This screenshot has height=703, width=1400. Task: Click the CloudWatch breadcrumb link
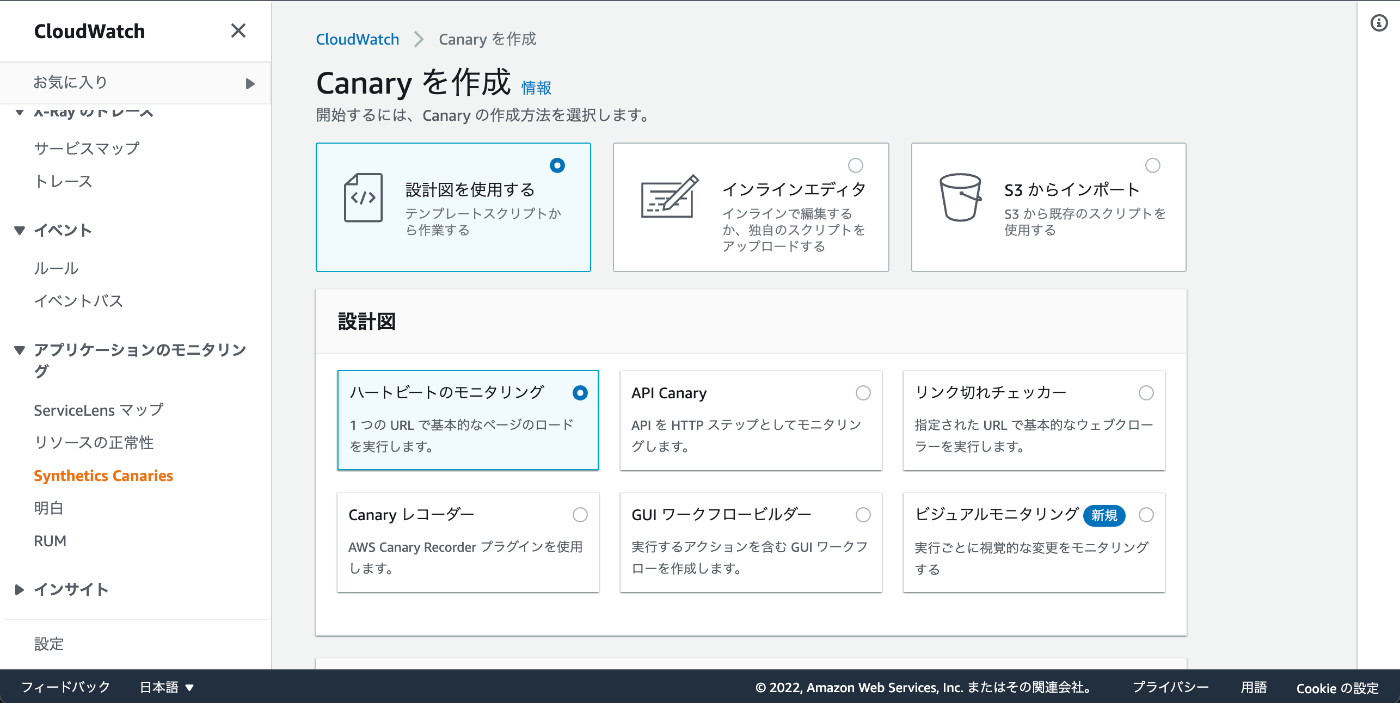pos(358,39)
